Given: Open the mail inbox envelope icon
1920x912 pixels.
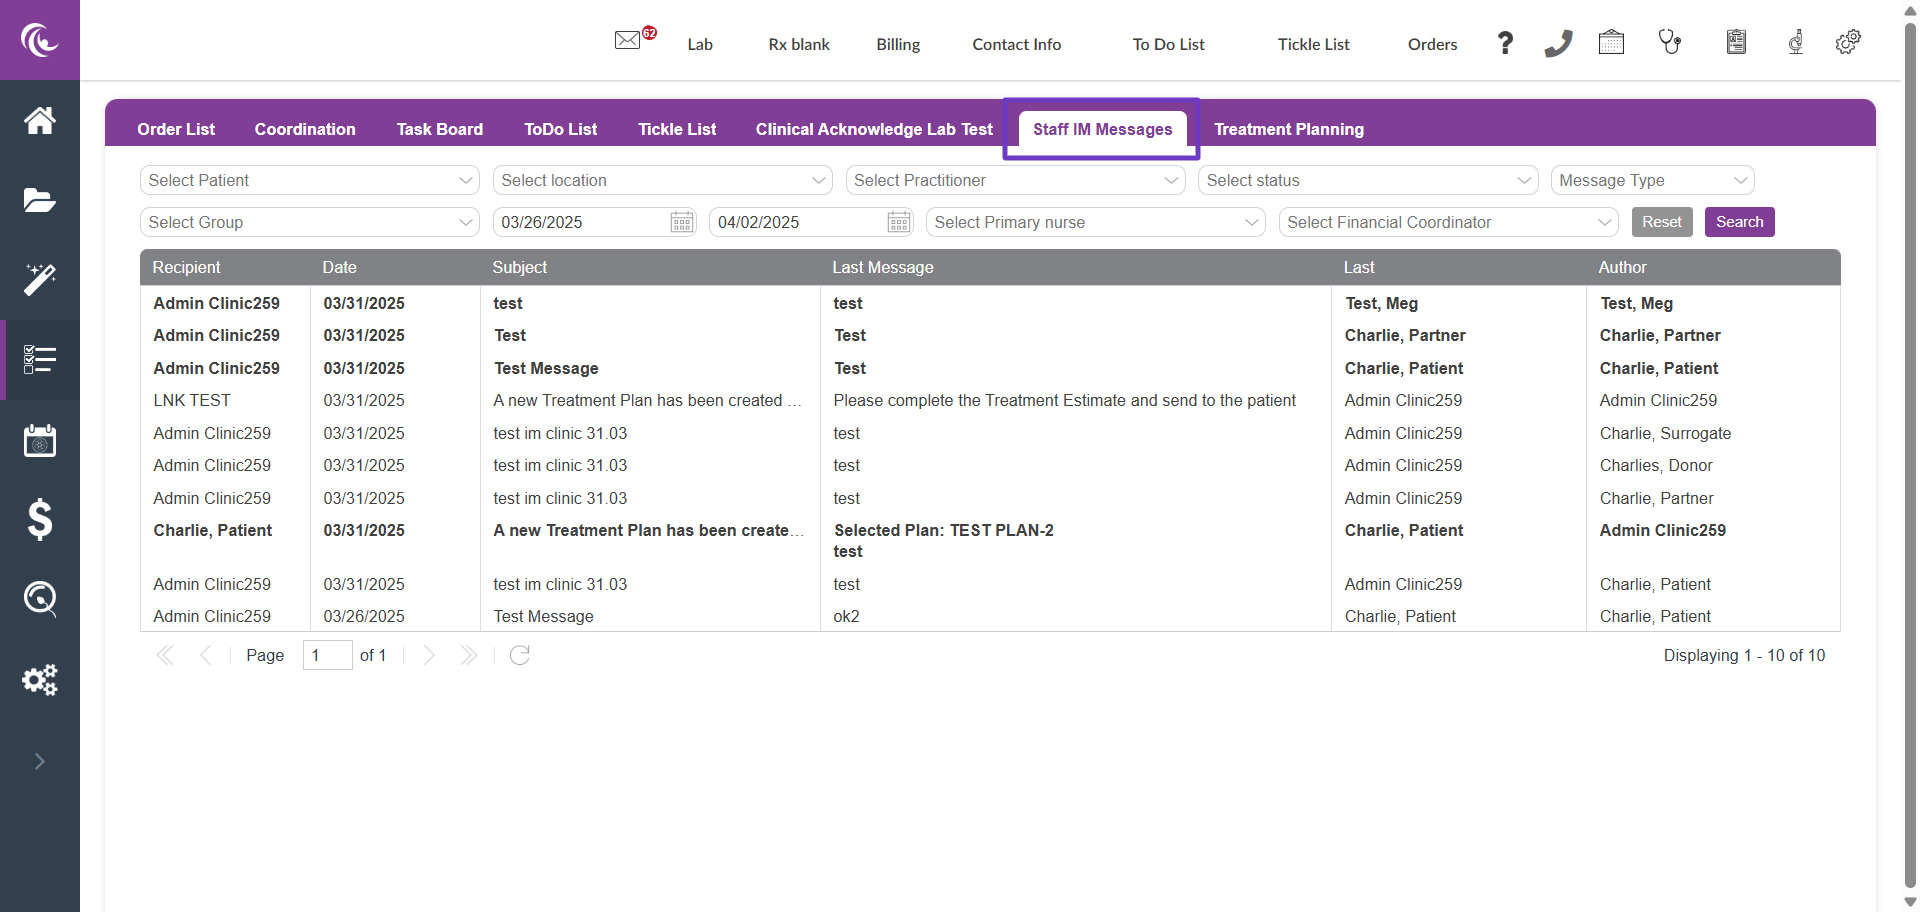Looking at the screenshot, I should point(628,41).
